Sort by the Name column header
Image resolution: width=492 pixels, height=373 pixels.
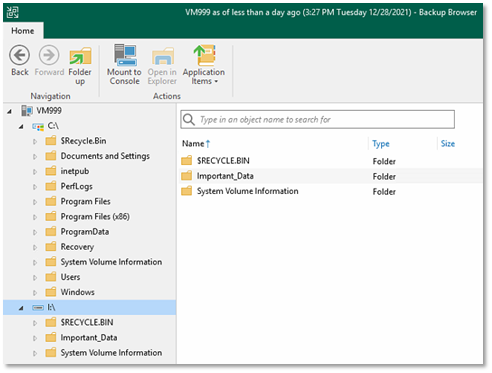(196, 144)
